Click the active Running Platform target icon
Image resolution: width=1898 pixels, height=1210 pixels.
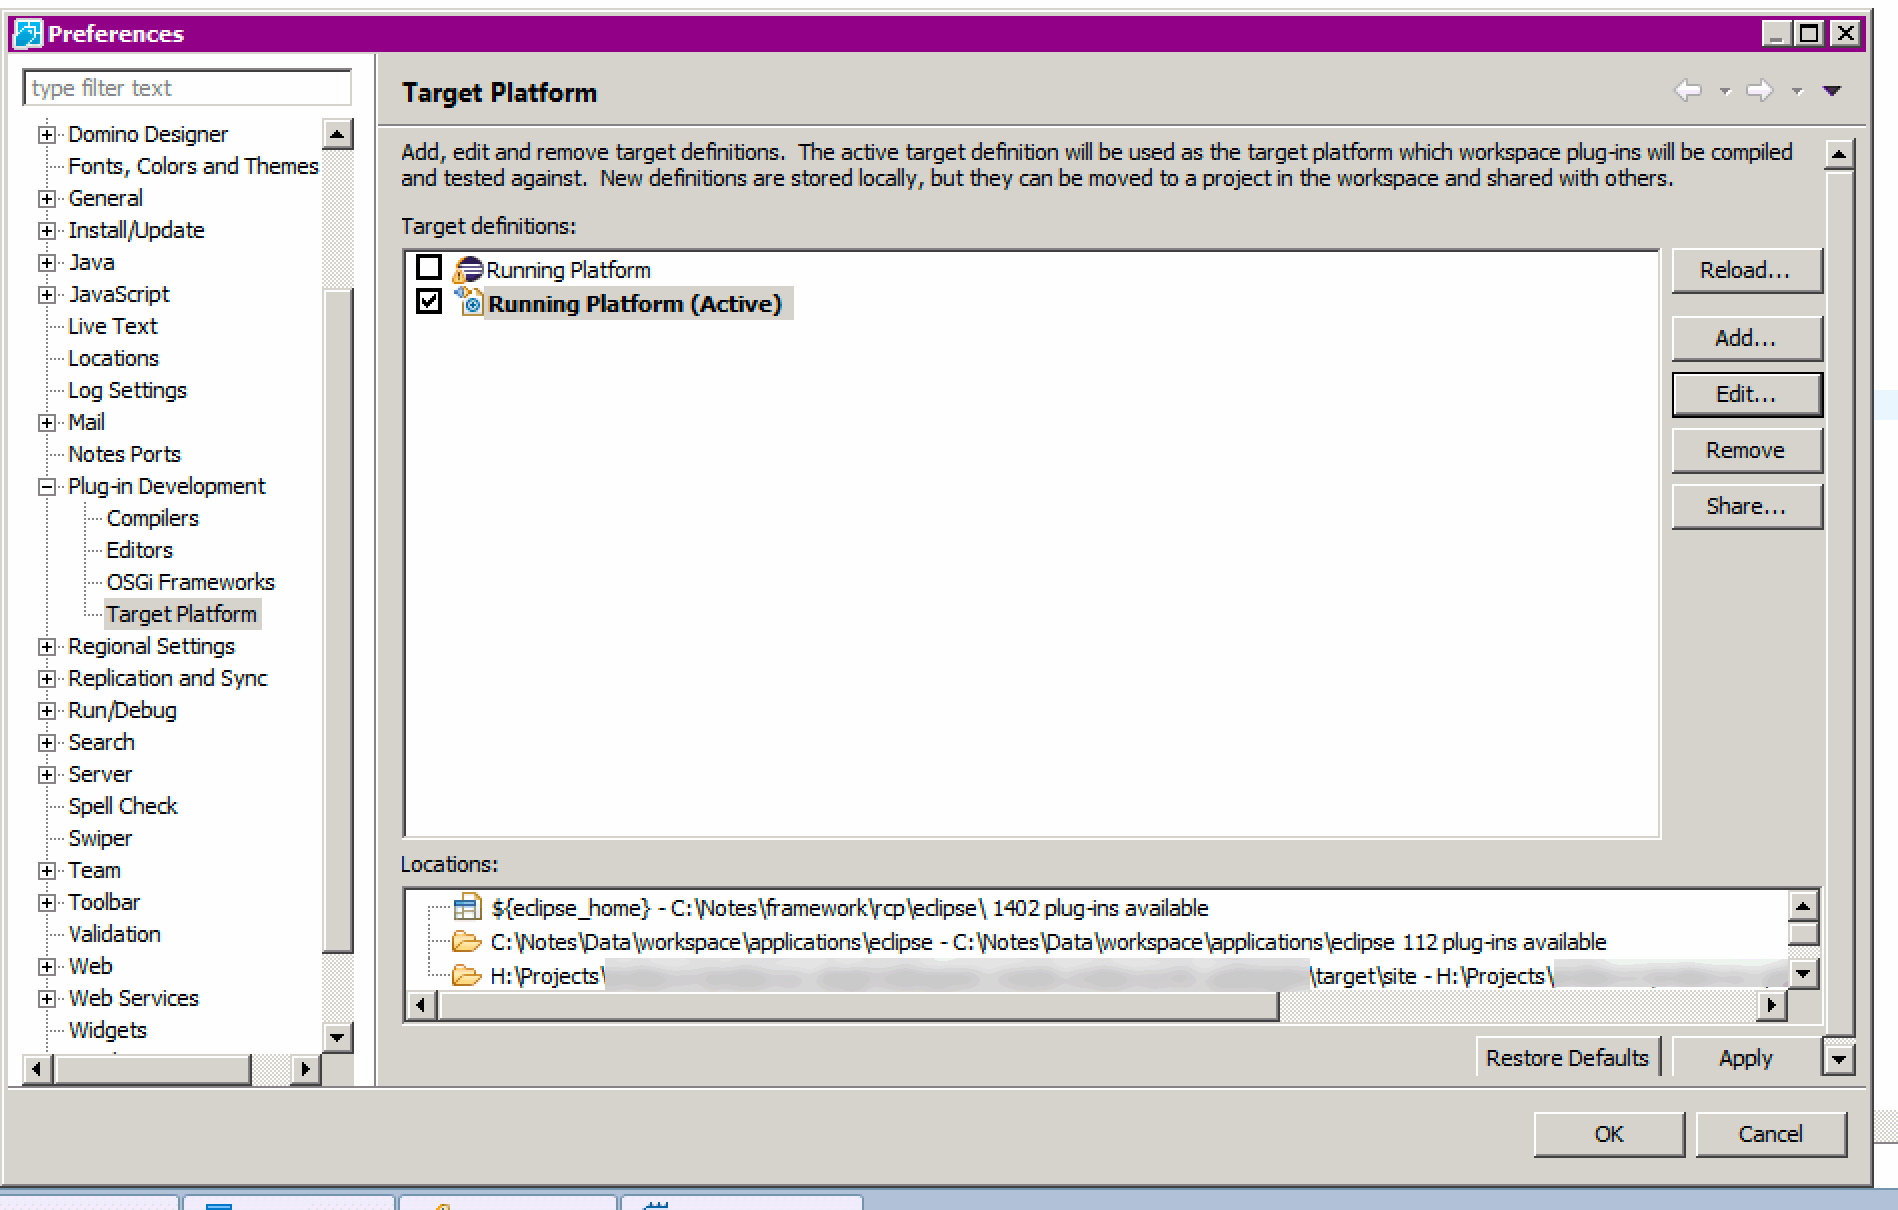tap(468, 302)
